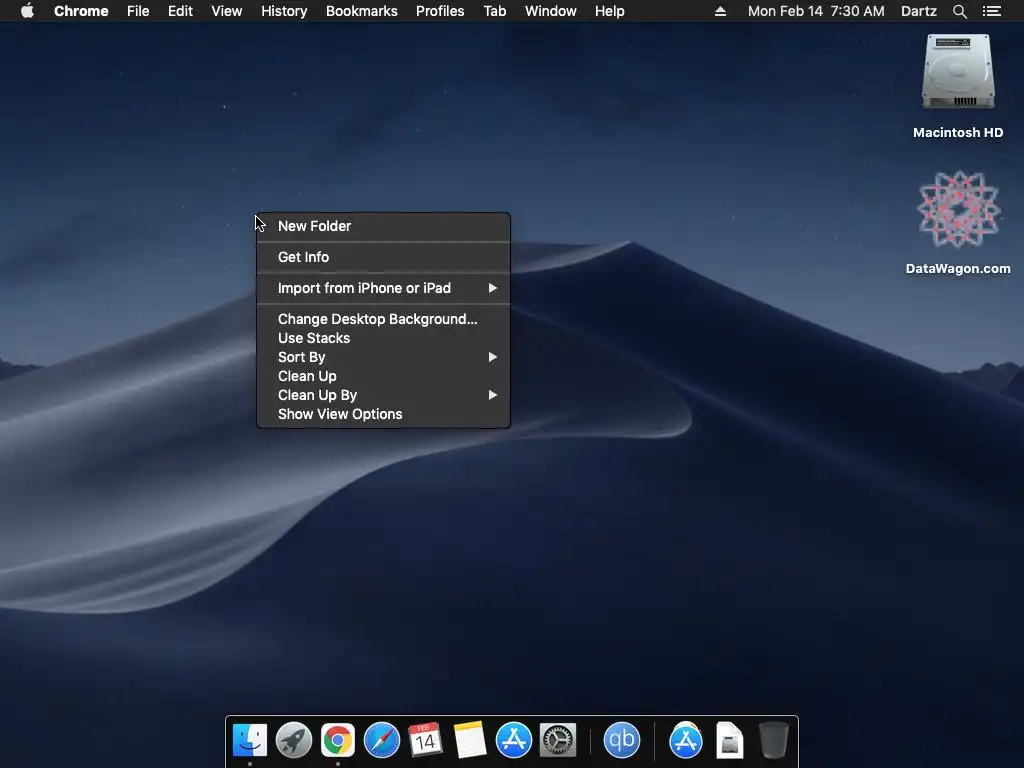Viewport: 1024px width, 768px height.
Task: Open the Tab menu
Action: 495,11
